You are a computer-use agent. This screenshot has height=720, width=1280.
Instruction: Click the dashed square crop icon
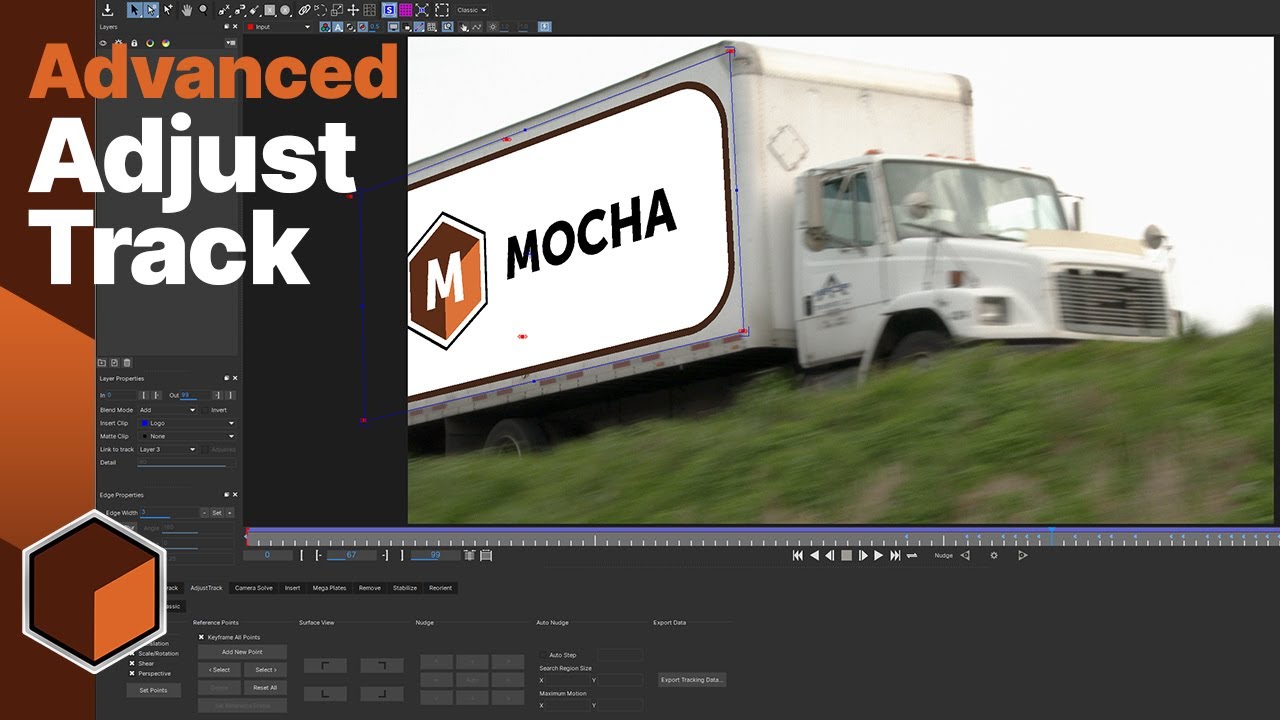tap(442, 10)
